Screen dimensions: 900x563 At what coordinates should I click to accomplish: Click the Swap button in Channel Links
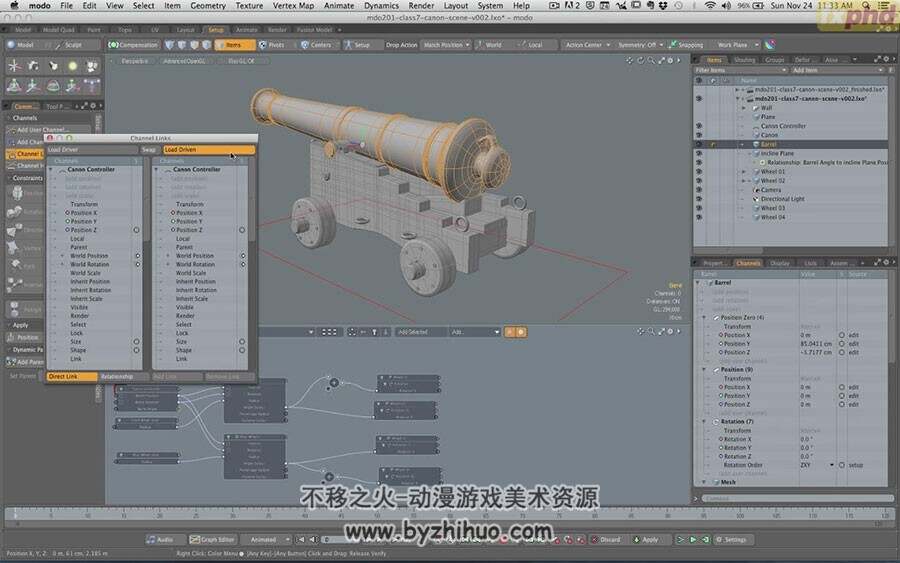pyautogui.click(x=149, y=150)
